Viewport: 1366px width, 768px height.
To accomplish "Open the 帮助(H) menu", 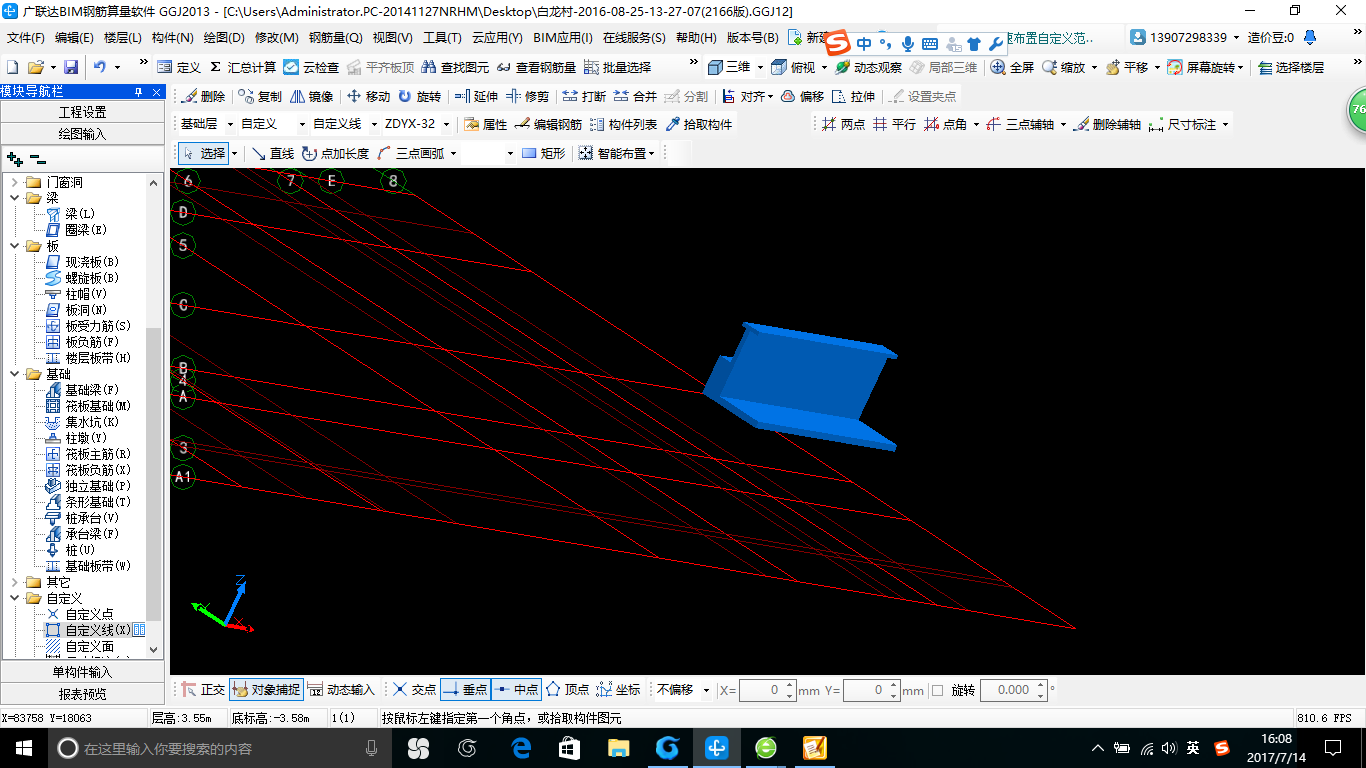I will click(x=696, y=38).
